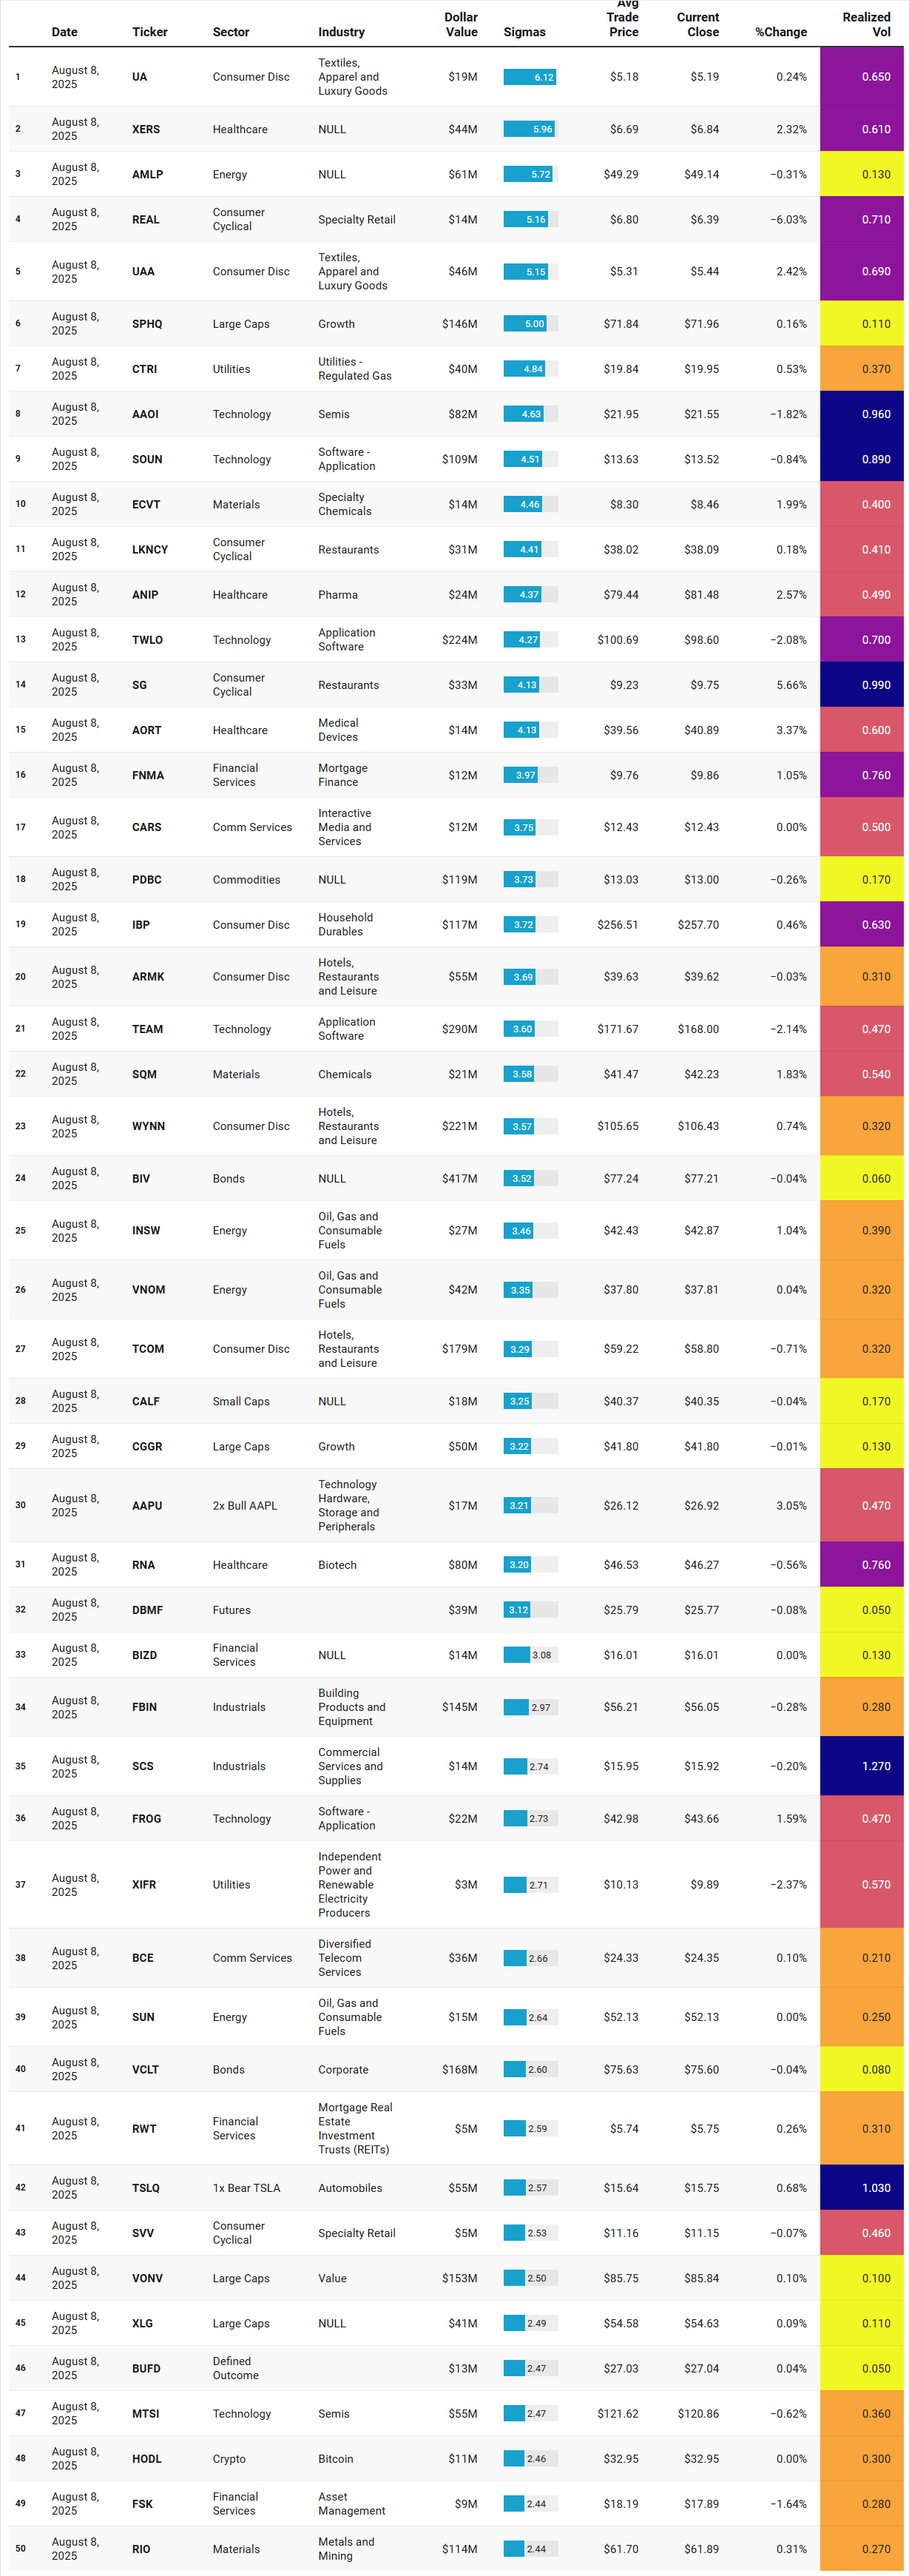Screen dimensions: 909x2576
Task: Click the $290M dollar value for TEAM
Action: pos(459,1029)
